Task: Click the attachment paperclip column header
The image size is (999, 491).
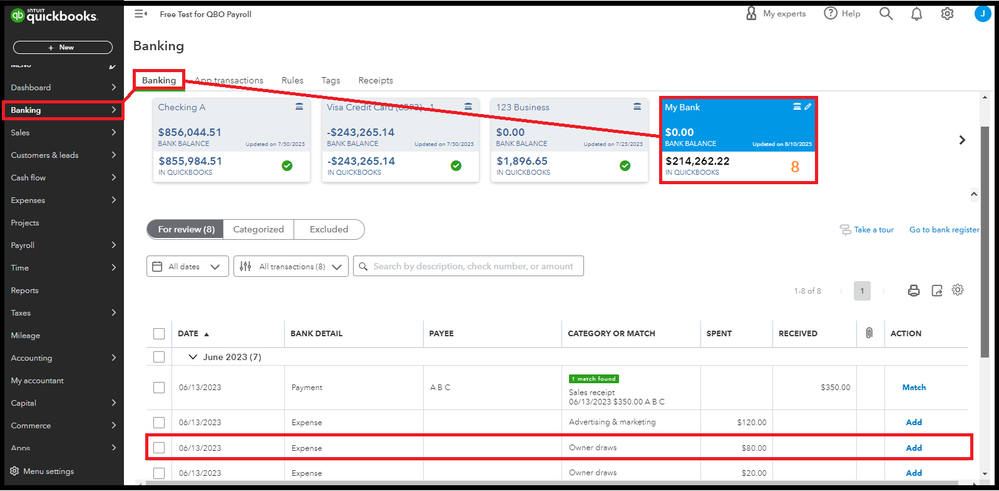Action: pos(869,333)
